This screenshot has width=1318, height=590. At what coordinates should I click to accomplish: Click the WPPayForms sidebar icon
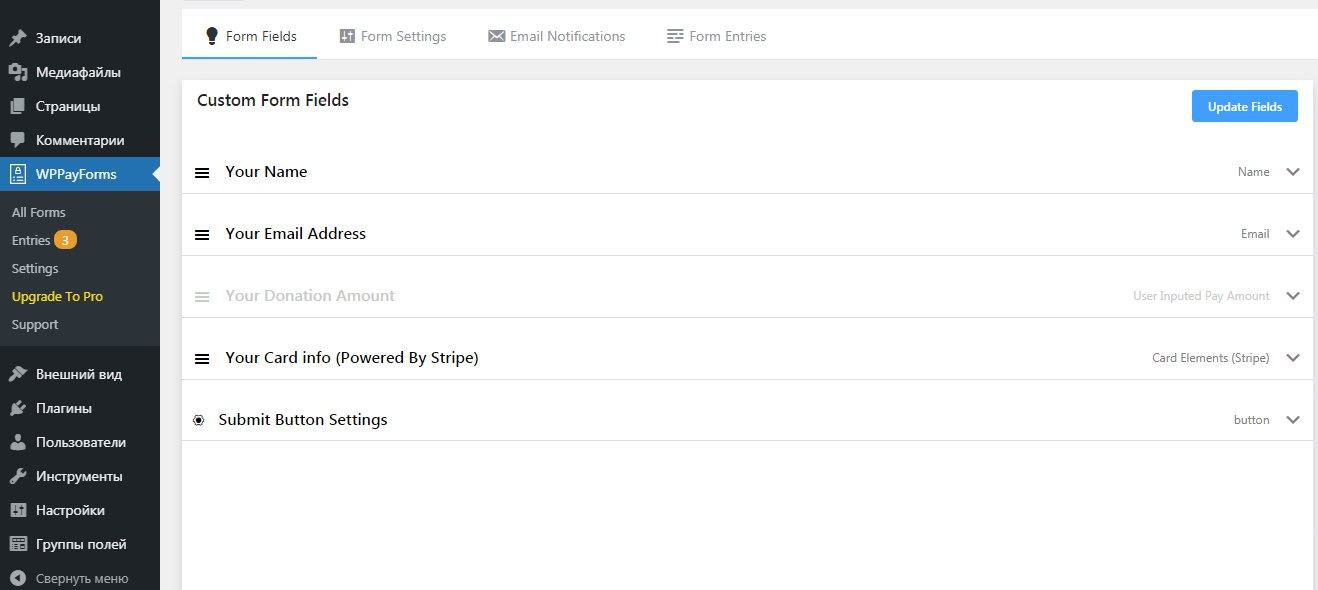click(18, 174)
